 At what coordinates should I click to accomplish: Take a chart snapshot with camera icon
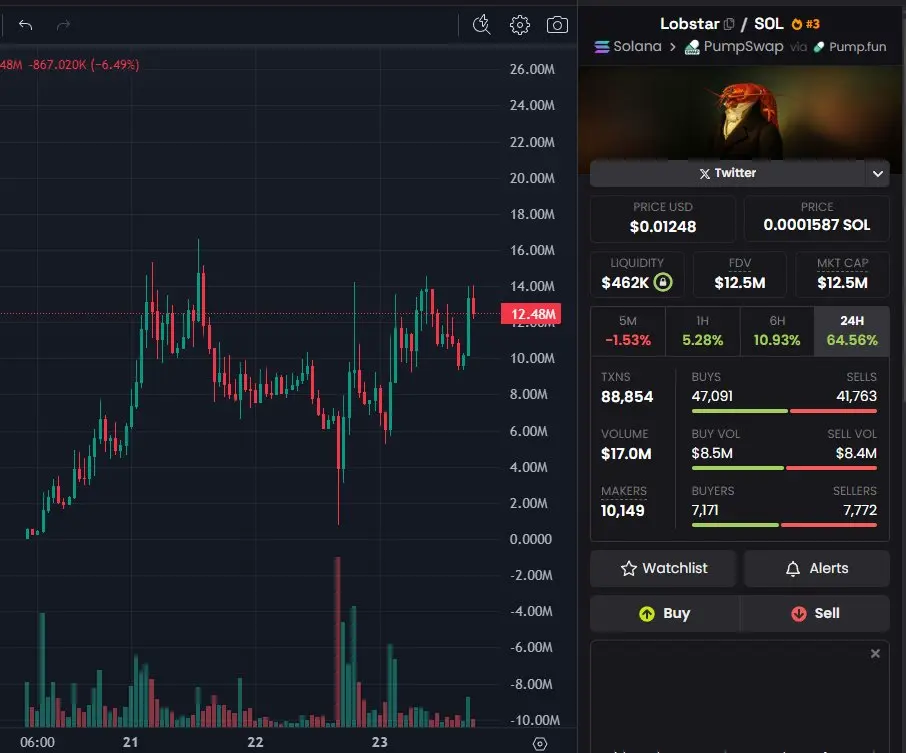[x=557, y=25]
